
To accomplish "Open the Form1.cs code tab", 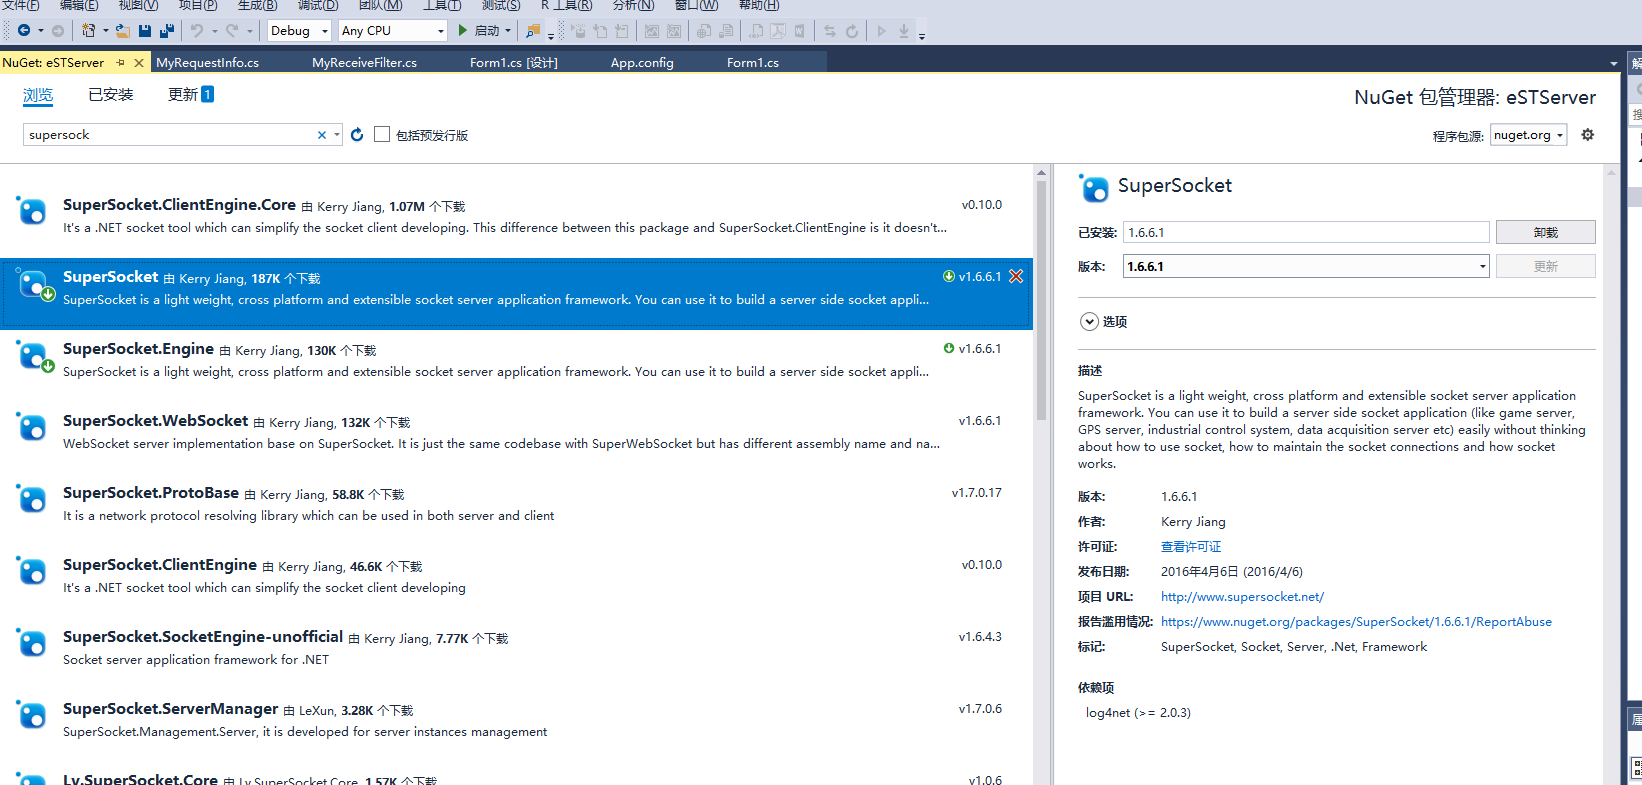I will [x=753, y=62].
